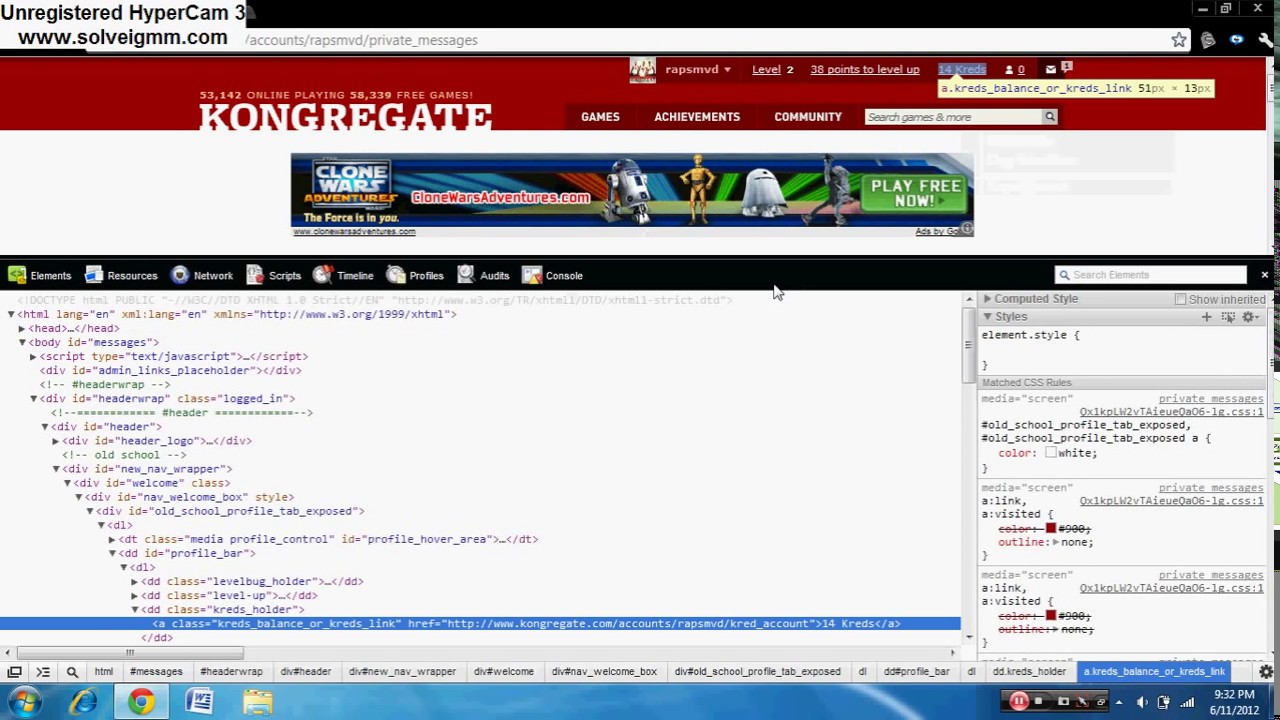The image size is (1280, 720).
Task: Collapse the Styles section
Action: pyautogui.click(x=987, y=317)
